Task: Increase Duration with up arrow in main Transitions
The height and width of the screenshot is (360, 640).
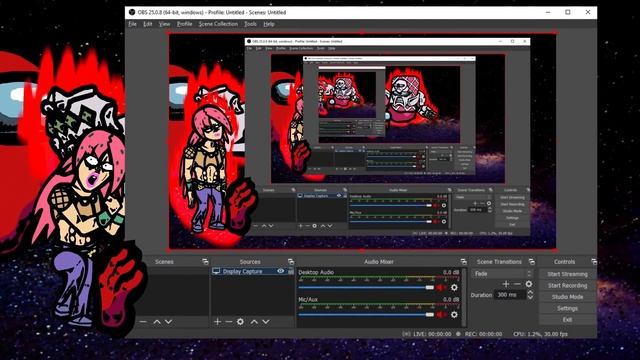Action: [530, 292]
